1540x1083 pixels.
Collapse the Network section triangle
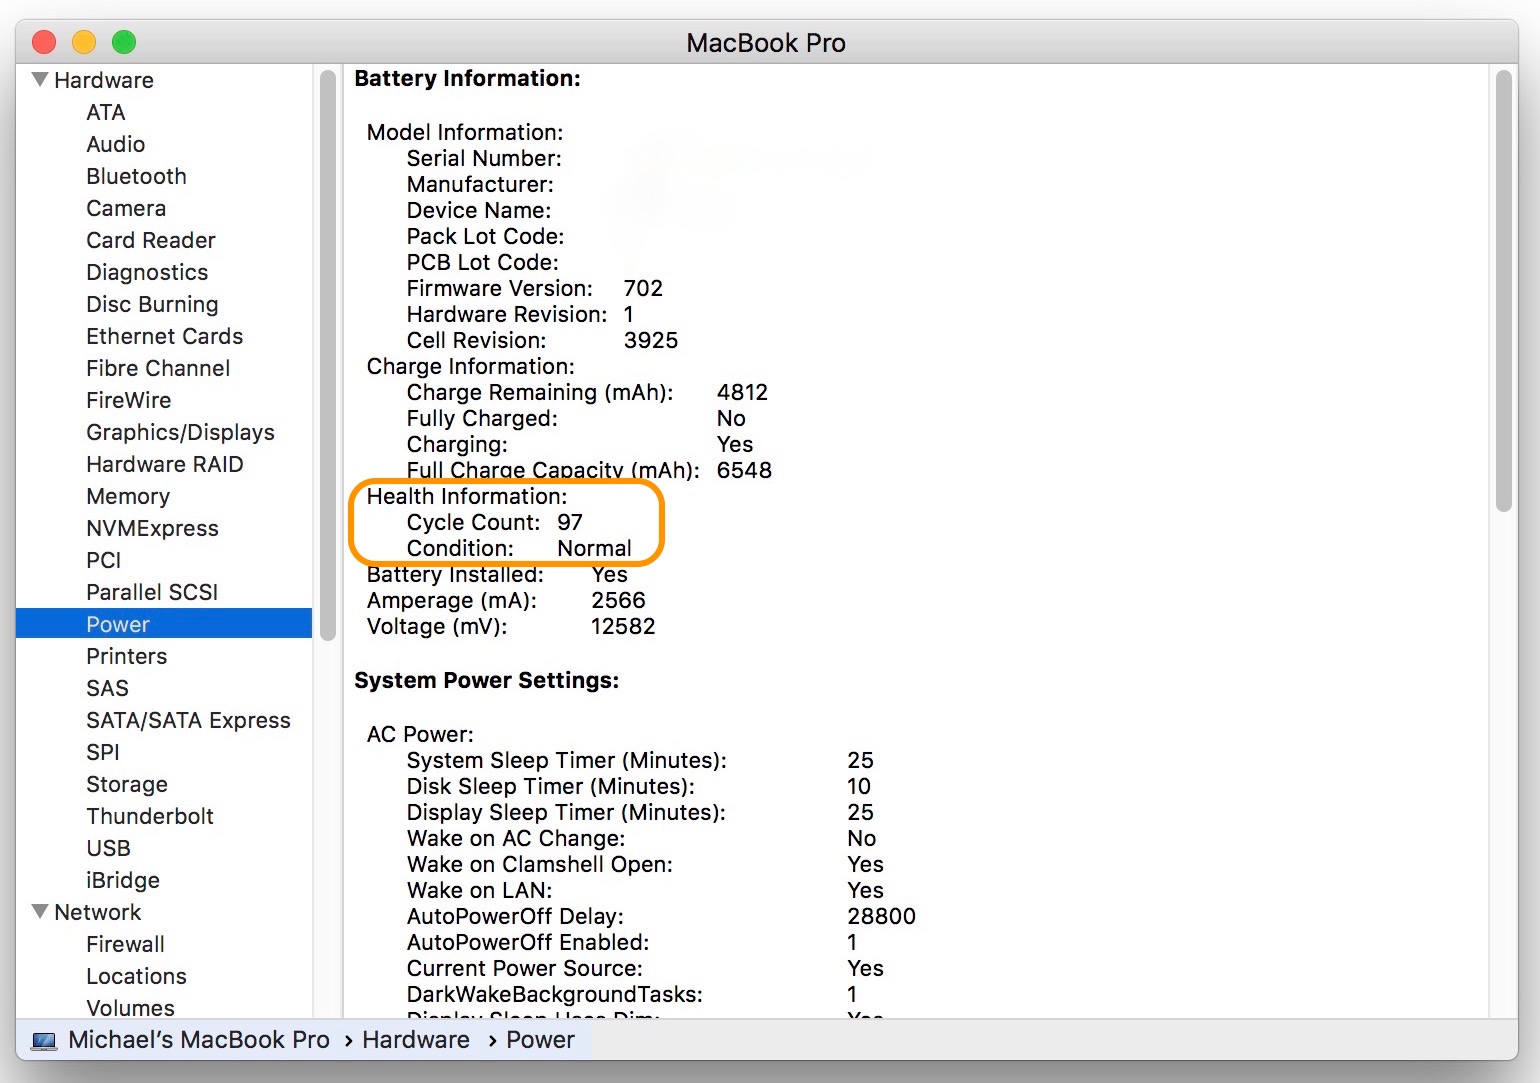tap(40, 912)
